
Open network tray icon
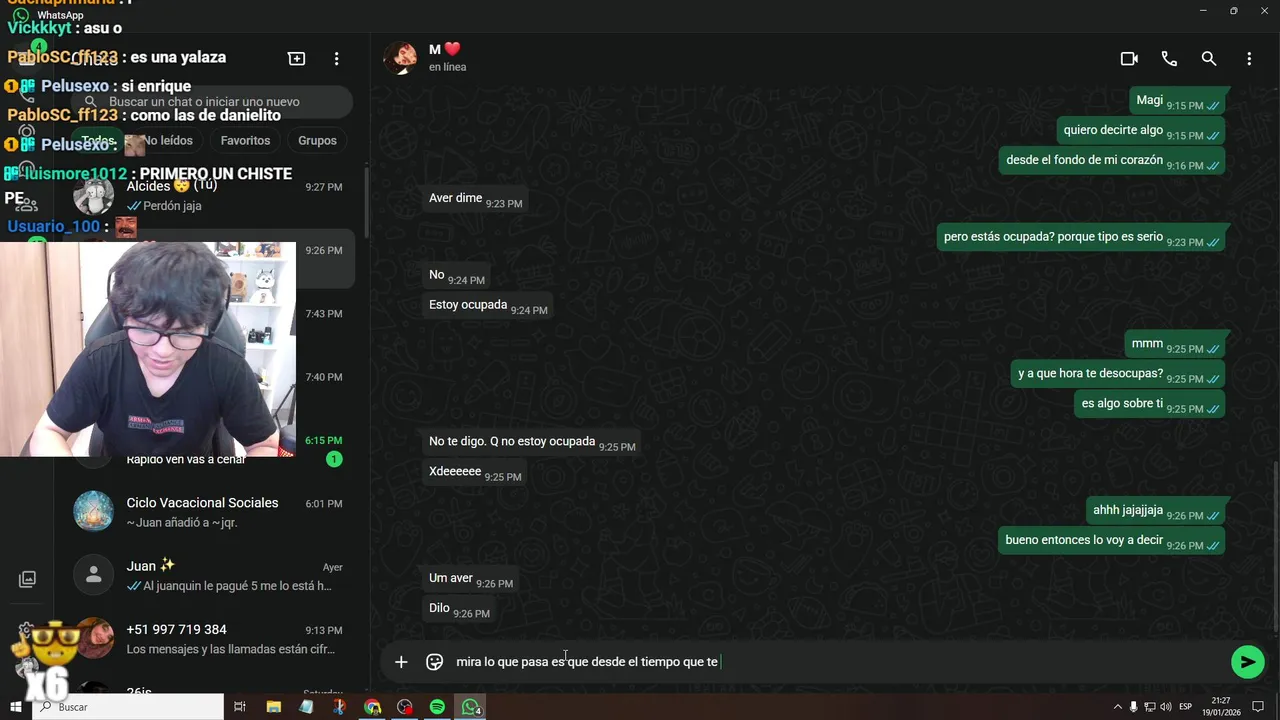coord(1150,707)
